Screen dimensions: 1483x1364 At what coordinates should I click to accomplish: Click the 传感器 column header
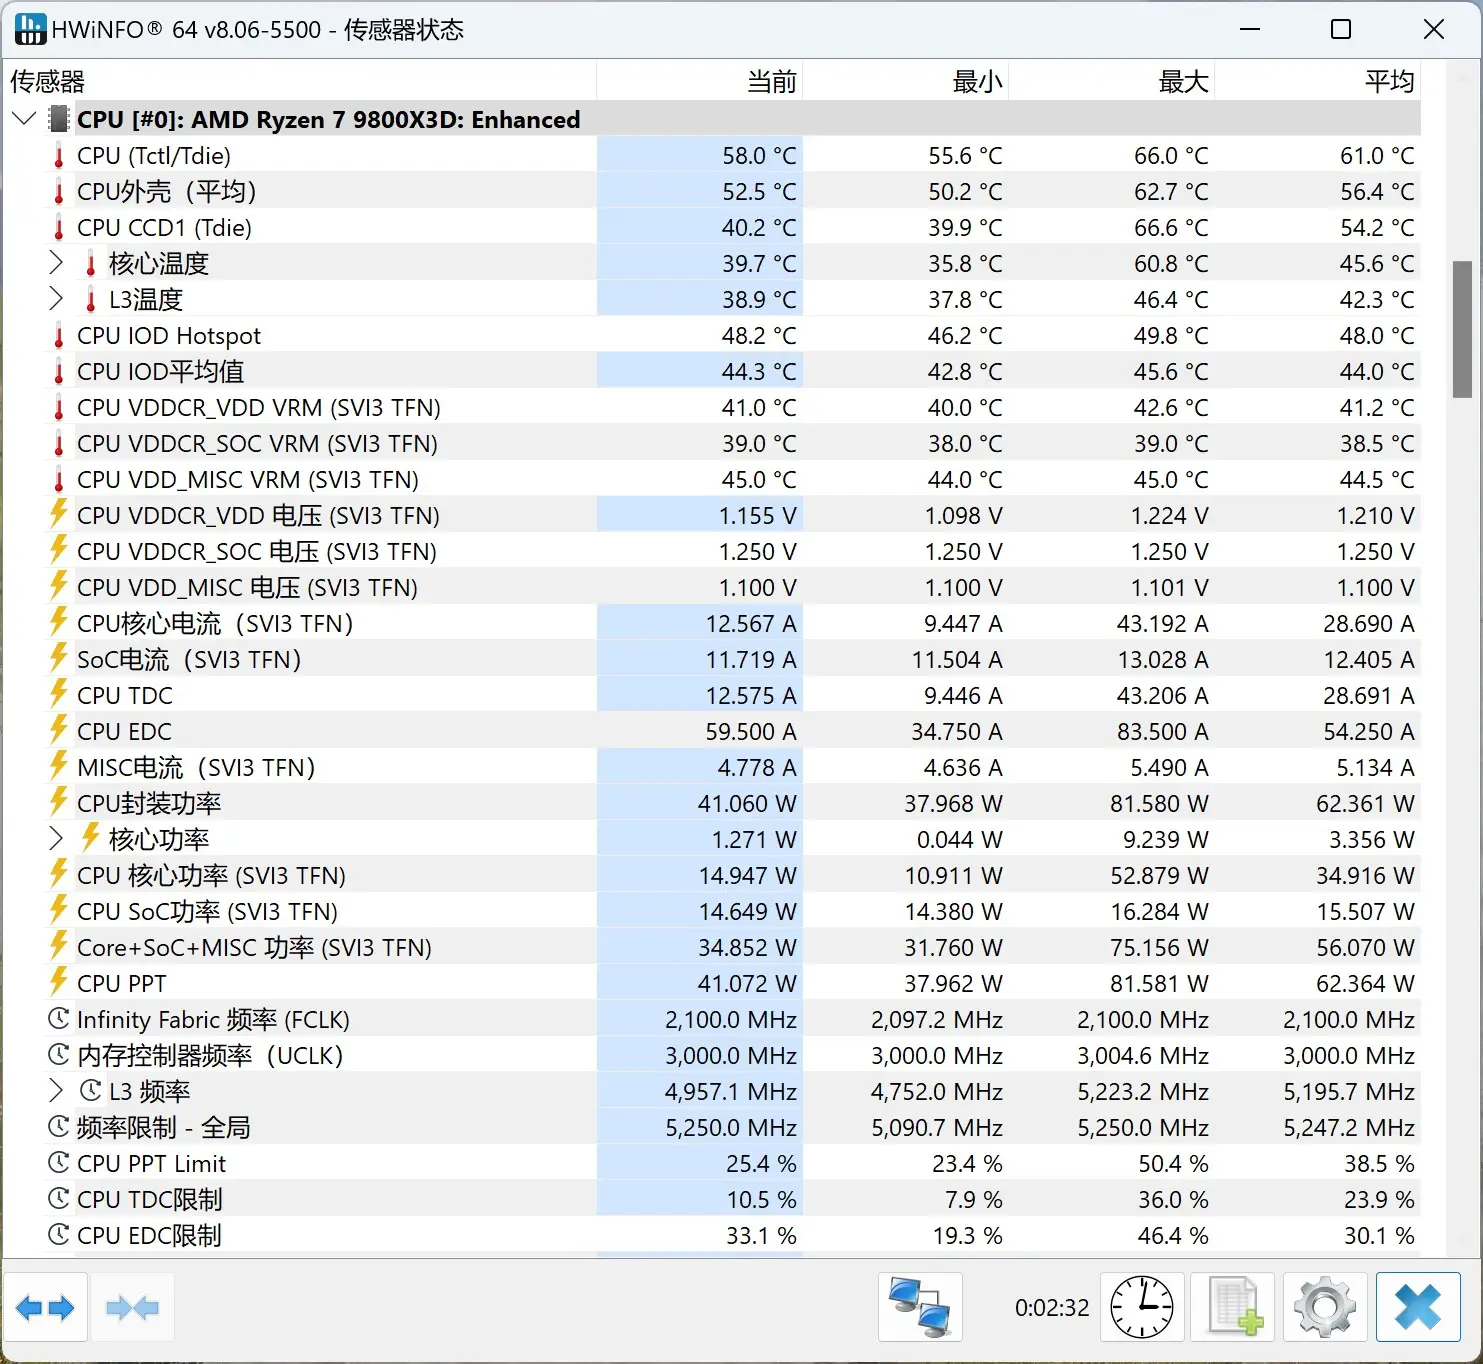pos(46,81)
